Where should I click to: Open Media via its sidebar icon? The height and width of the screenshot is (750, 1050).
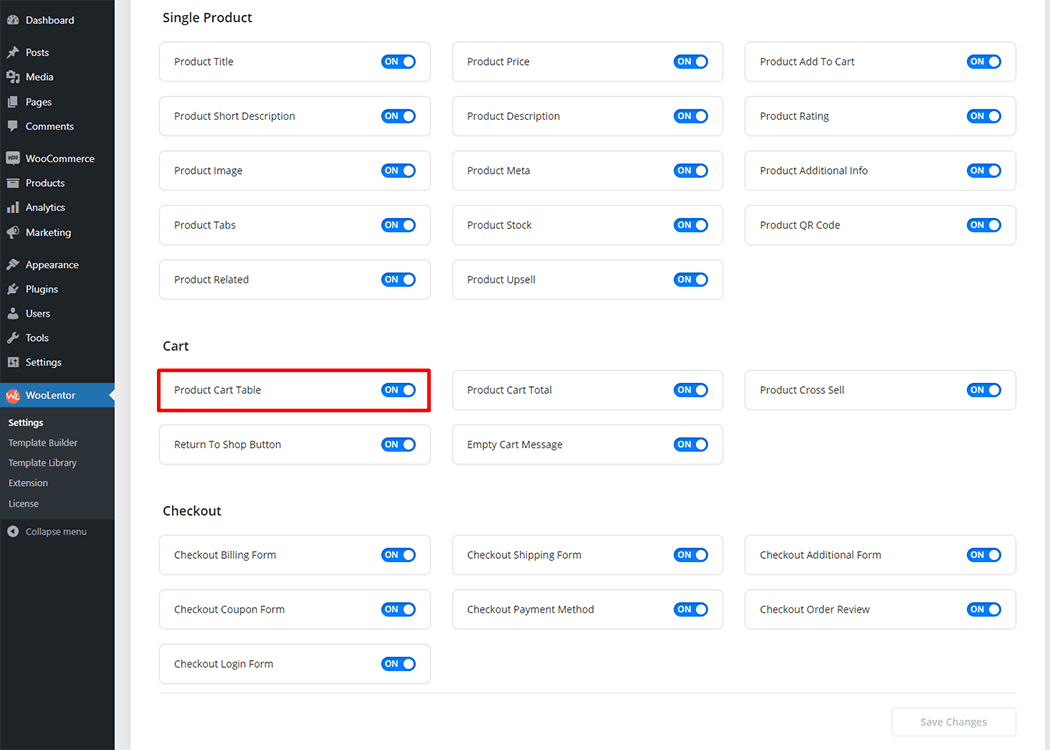click(13, 77)
